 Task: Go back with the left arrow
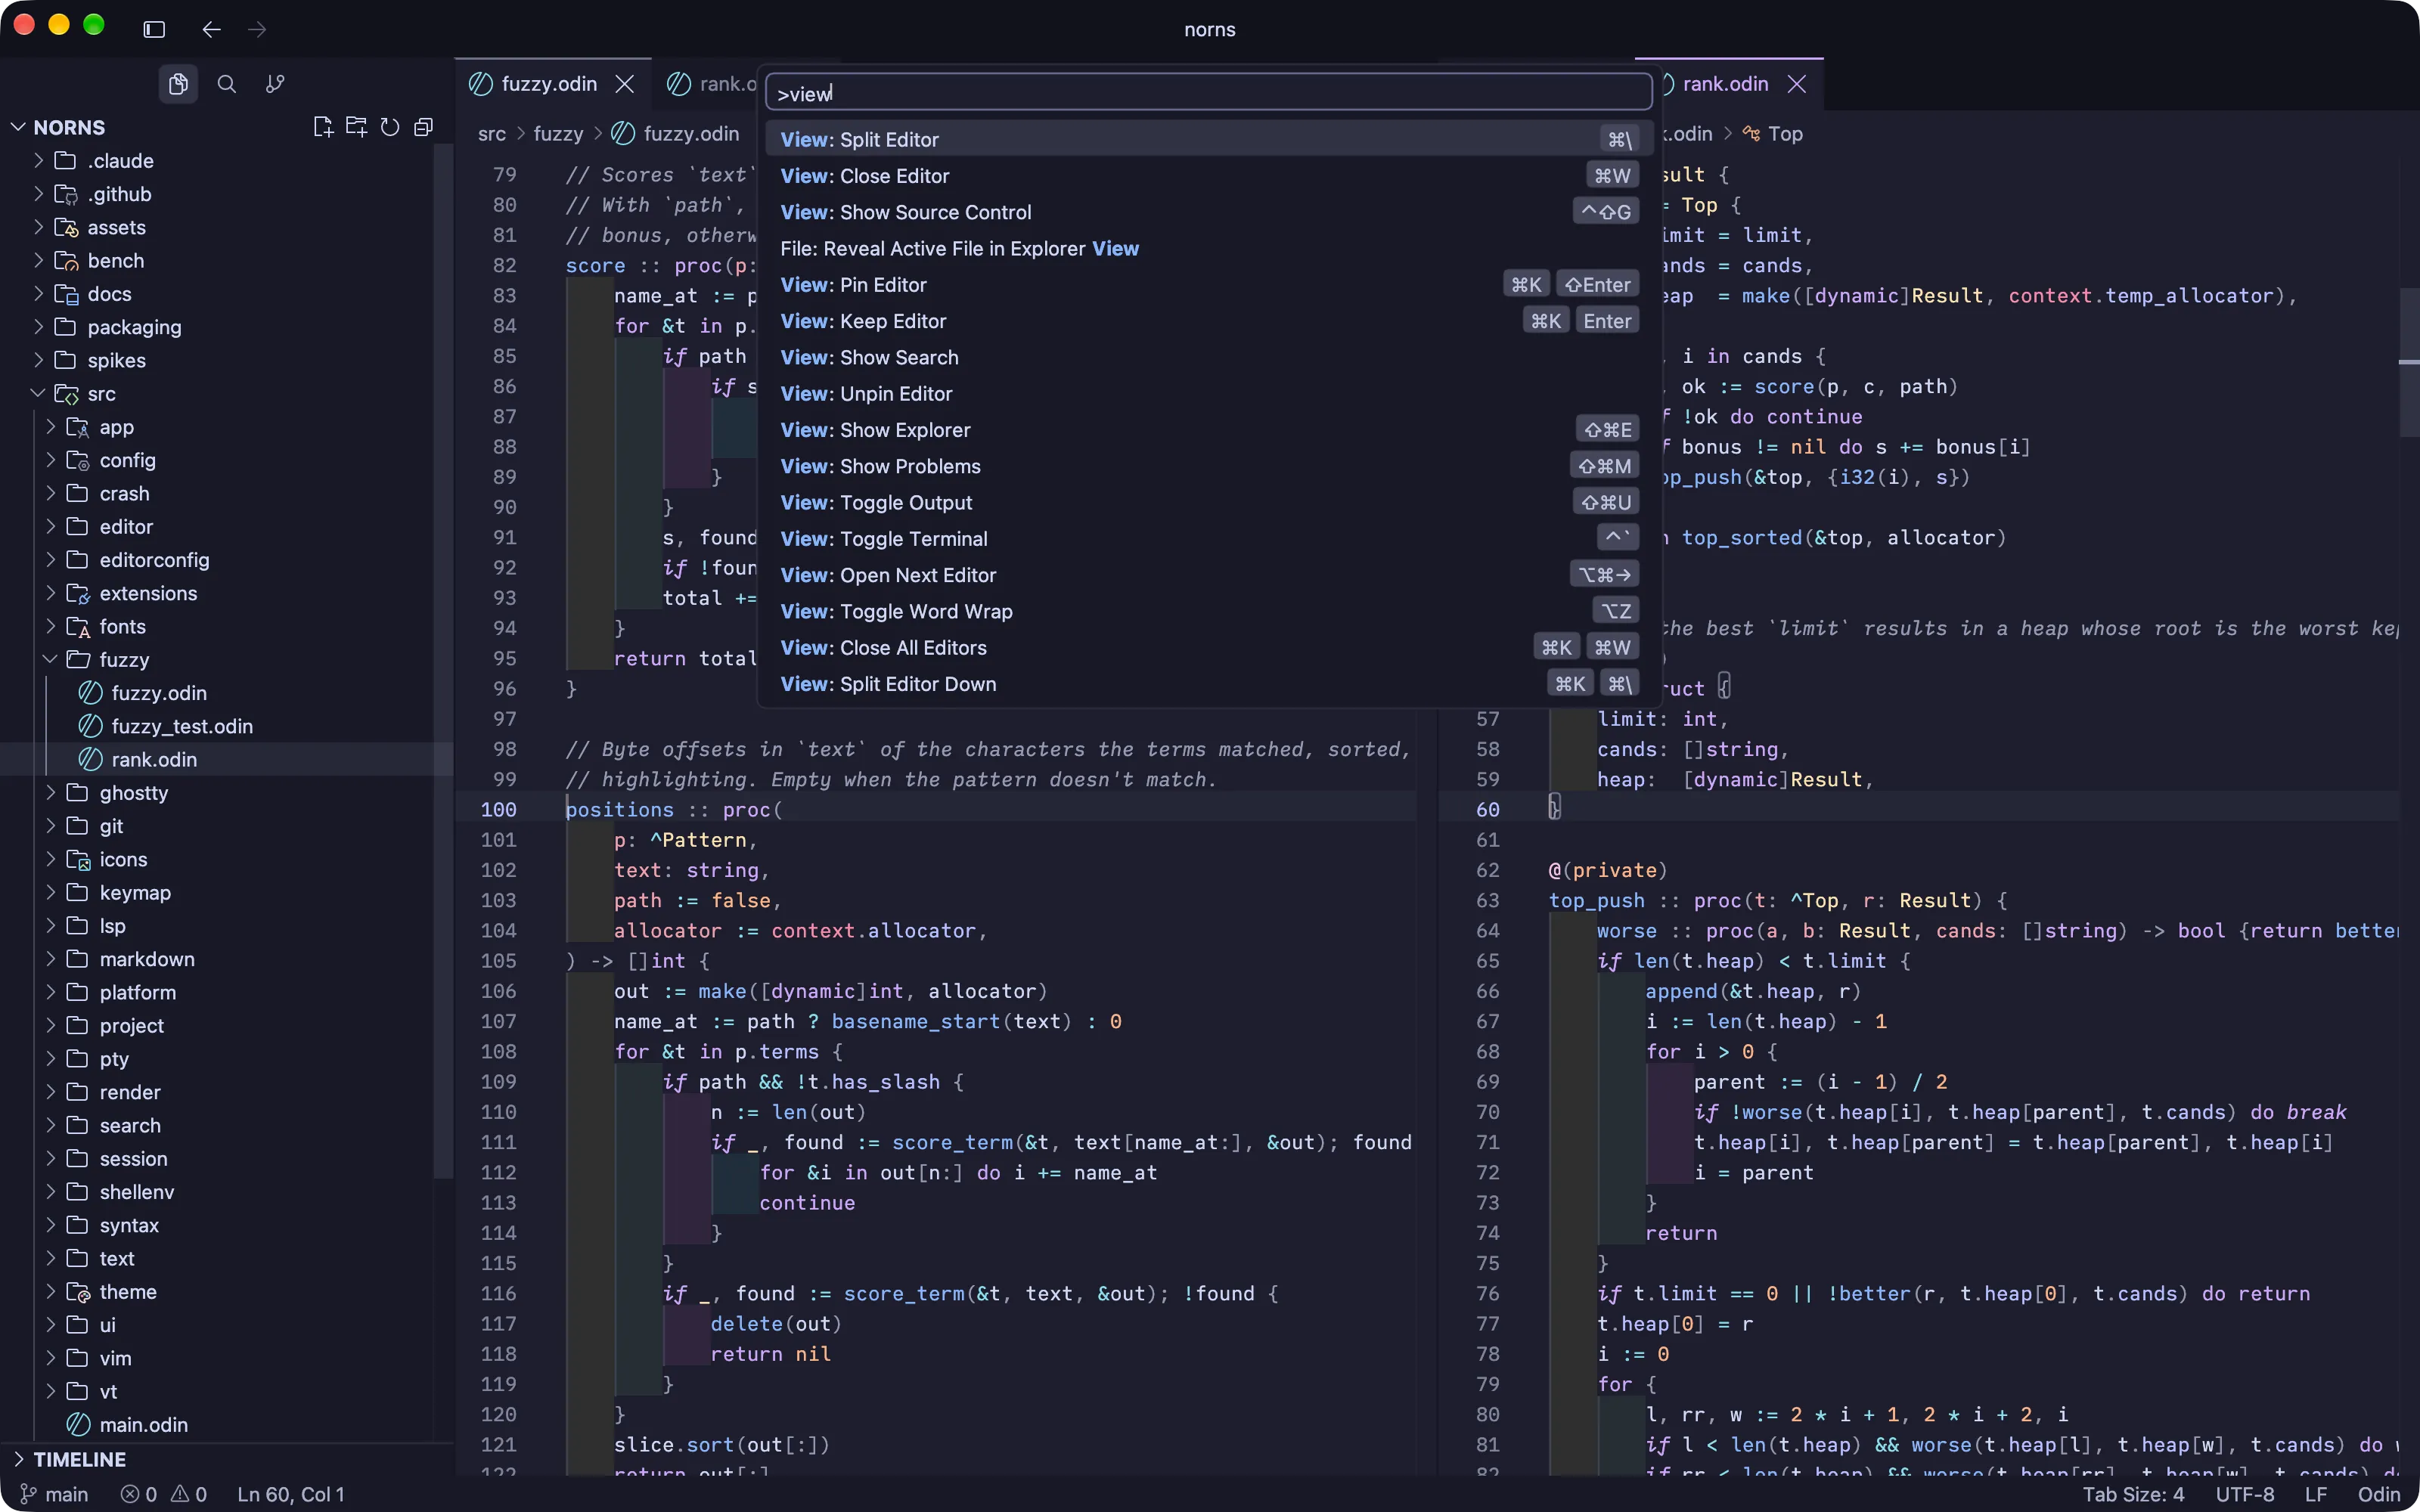tap(211, 29)
